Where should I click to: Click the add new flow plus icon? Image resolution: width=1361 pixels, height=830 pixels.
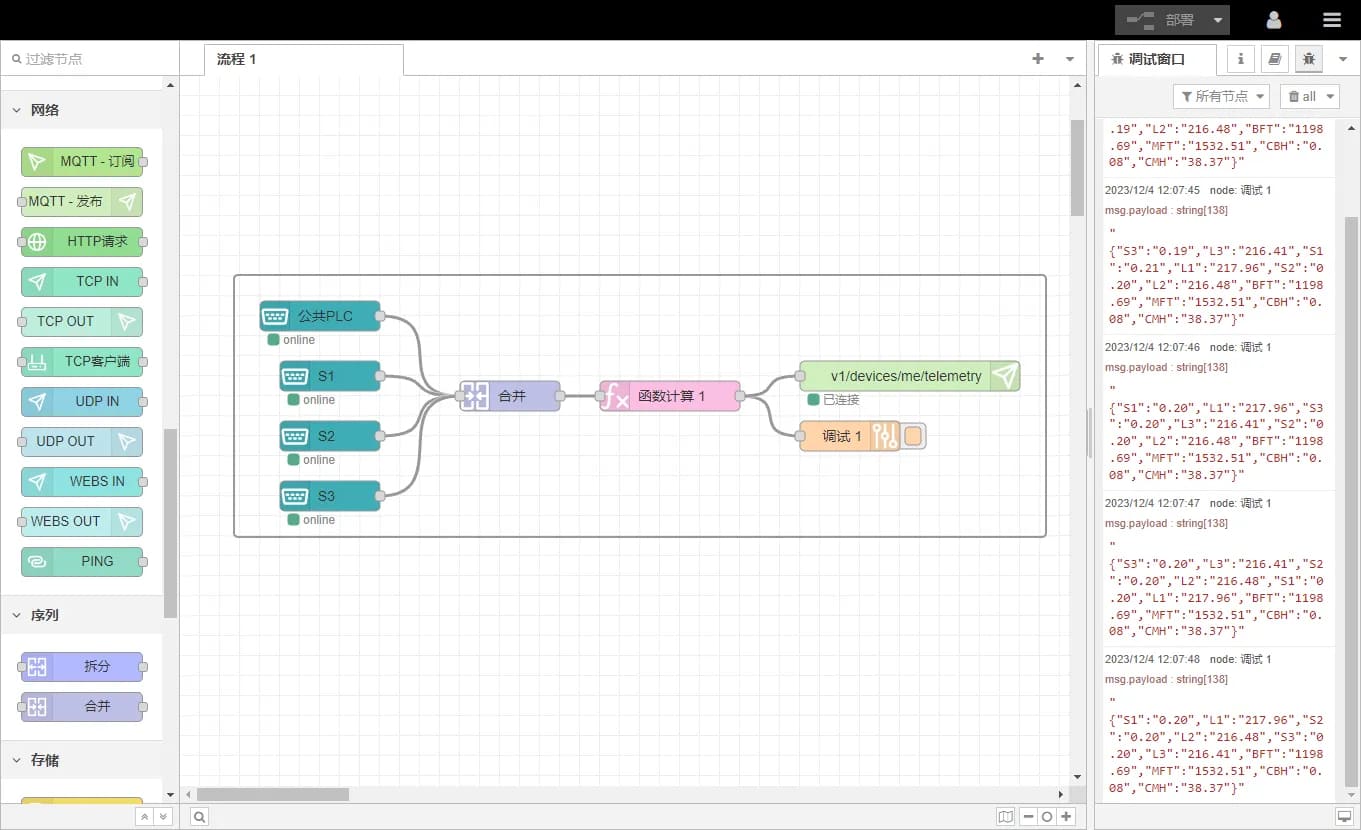(x=1038, y=59)
